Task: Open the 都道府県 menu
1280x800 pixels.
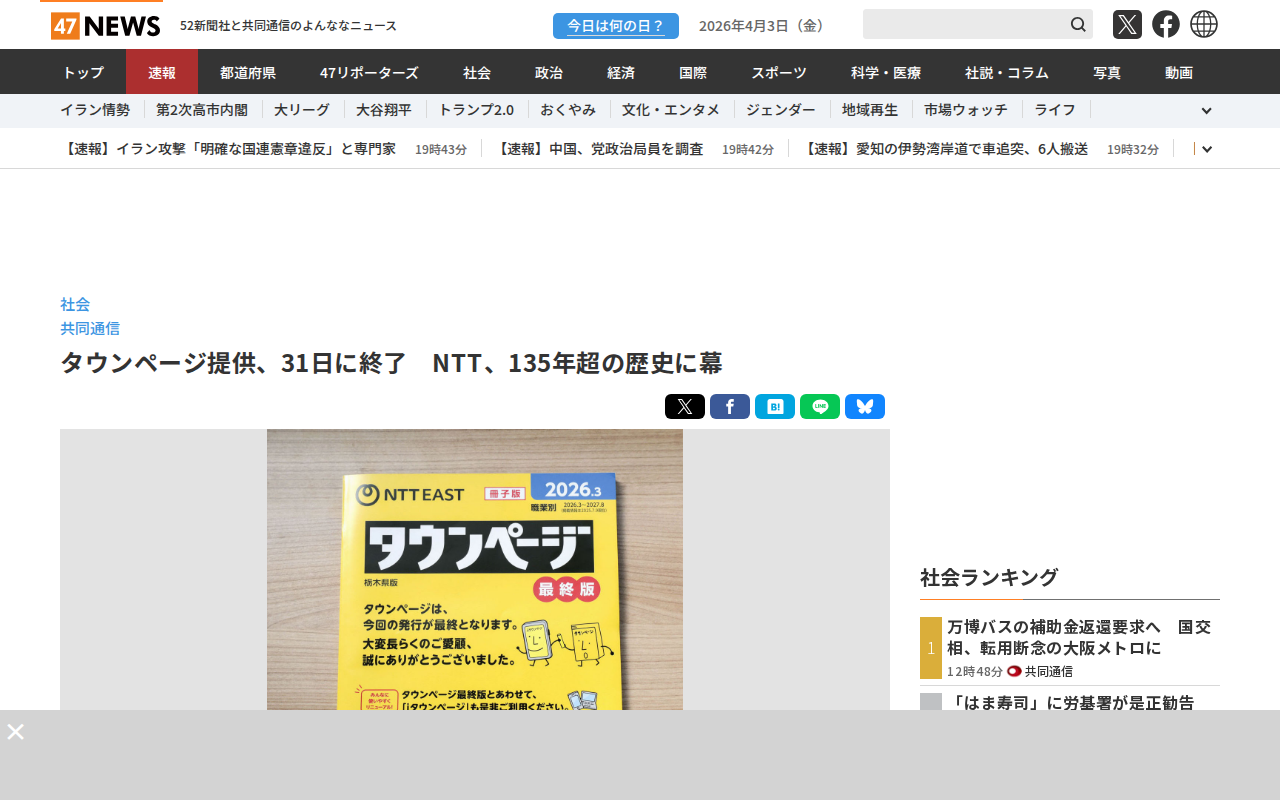Action: click(x=248, y=72)
